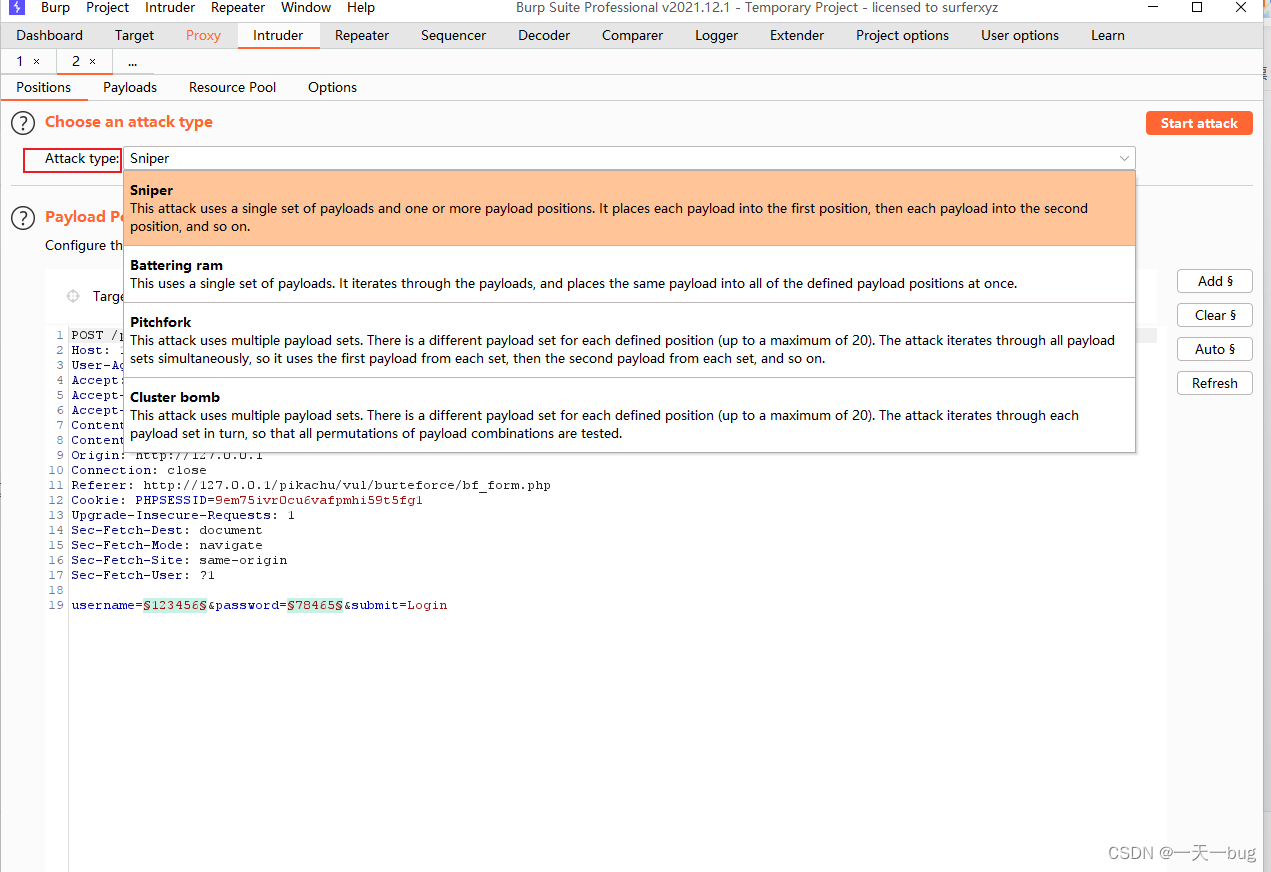Click the Sec-Fetch-Mode: navigate line
The width and height of the screenshot is (1271, 872).
[x=167, y=546]
